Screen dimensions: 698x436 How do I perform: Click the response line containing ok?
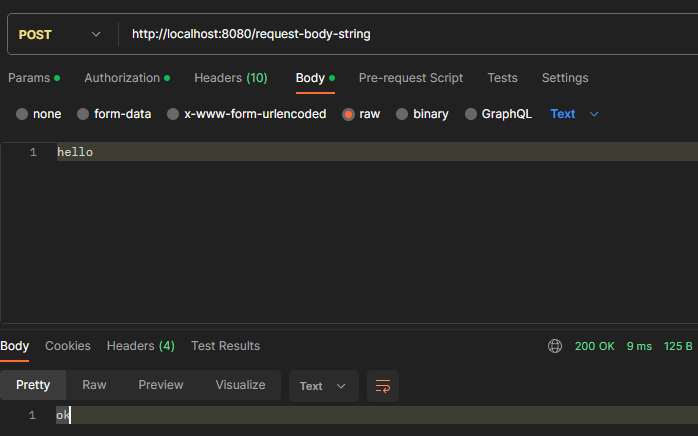tap(377, 415)
